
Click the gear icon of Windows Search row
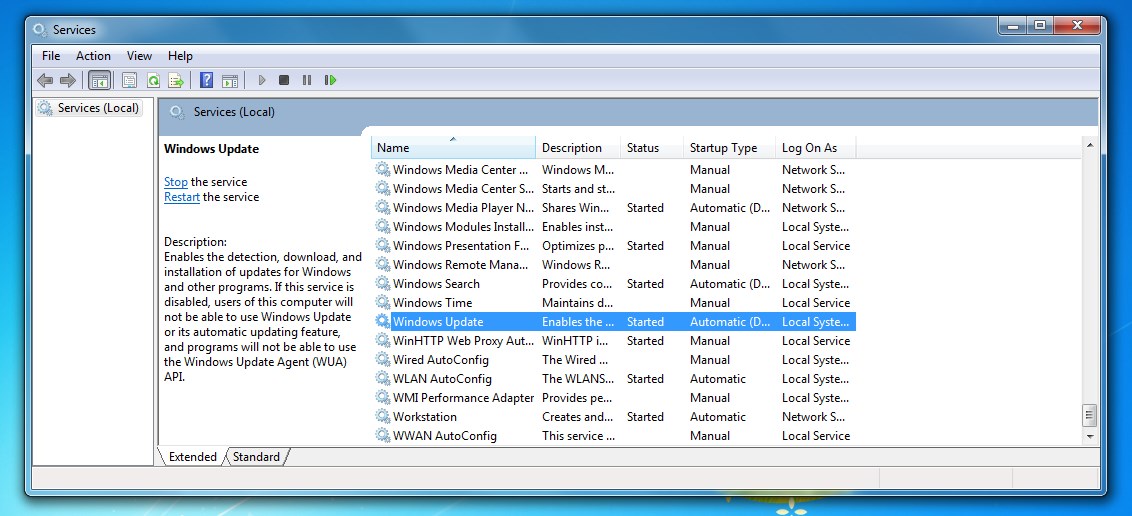point(383,284)
